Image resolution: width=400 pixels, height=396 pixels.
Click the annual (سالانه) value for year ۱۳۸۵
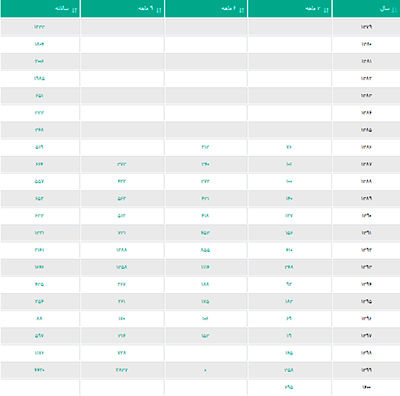pos(39,130)
